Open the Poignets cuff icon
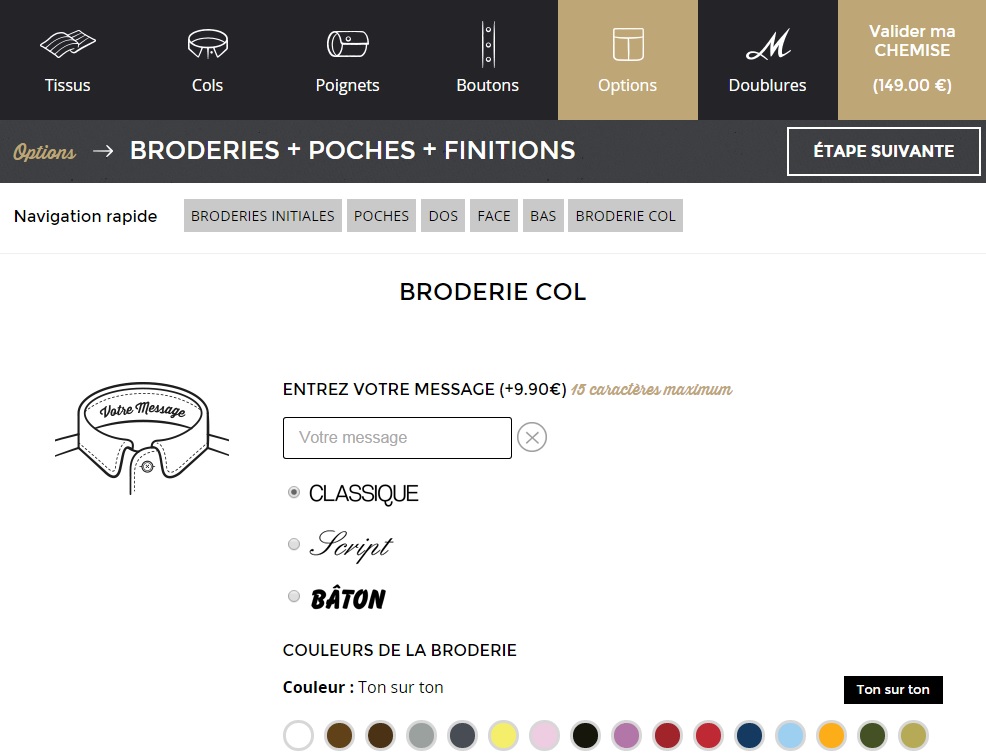 tap(347, 44)
